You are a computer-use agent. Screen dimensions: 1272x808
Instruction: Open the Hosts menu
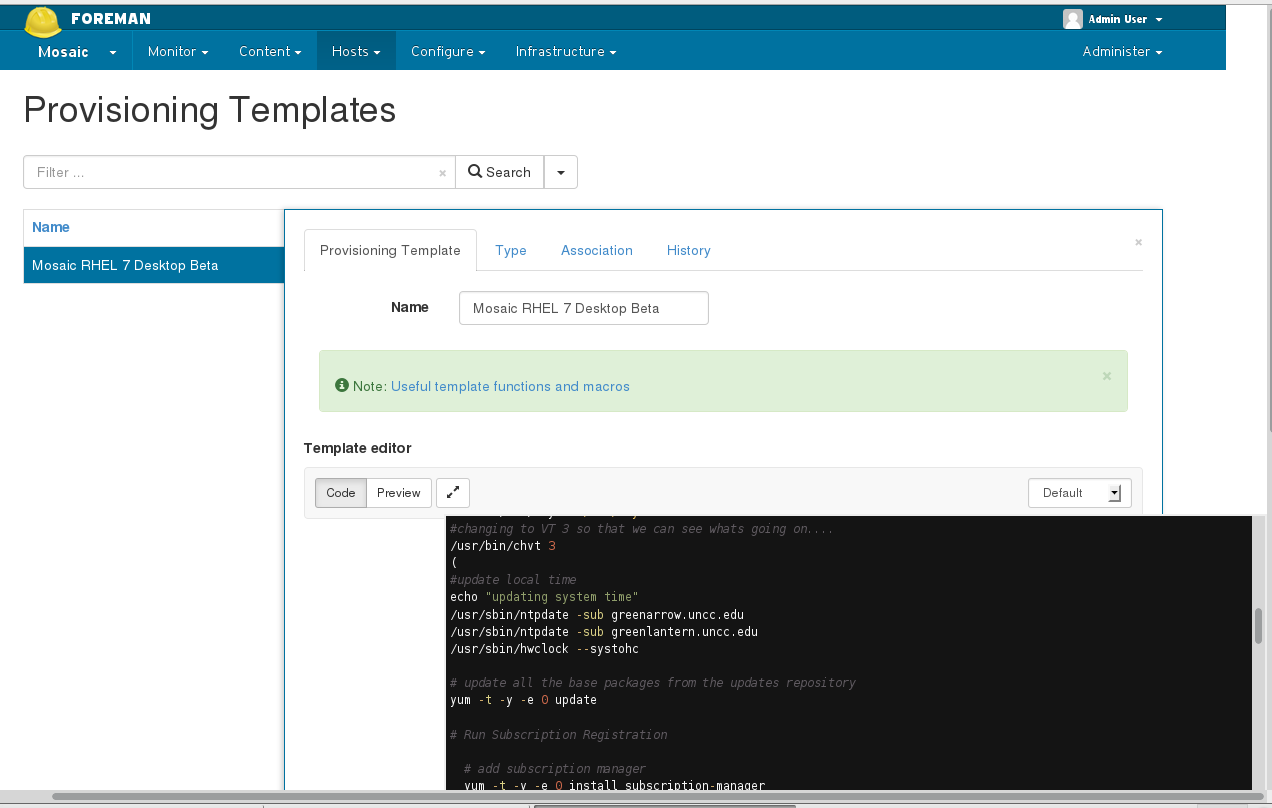click(357, 51)
